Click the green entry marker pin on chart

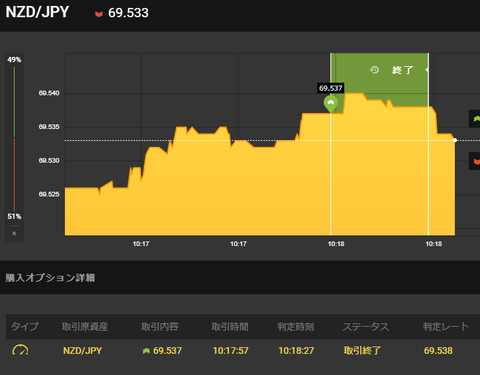pyautogui.click(x=331, y=104)
